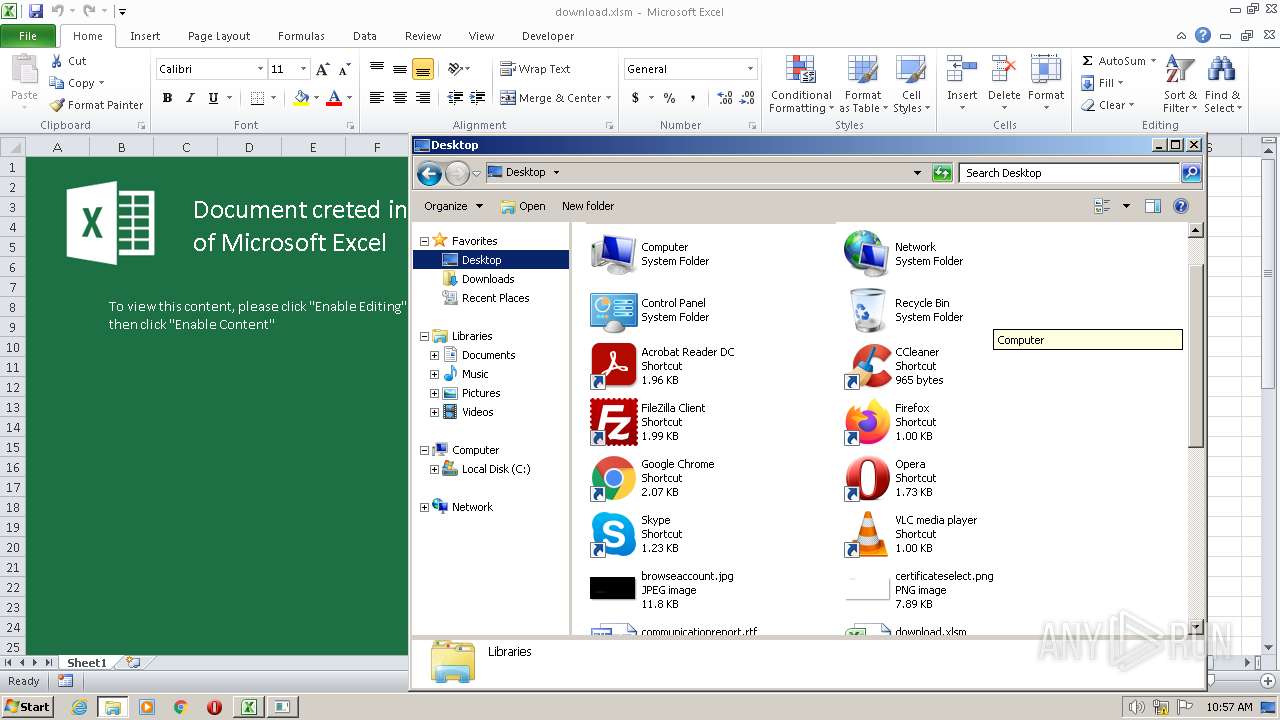Apply Underline formatting
Screen dimensions: 1280x720
pyautogui.click(x=213, y=98)
